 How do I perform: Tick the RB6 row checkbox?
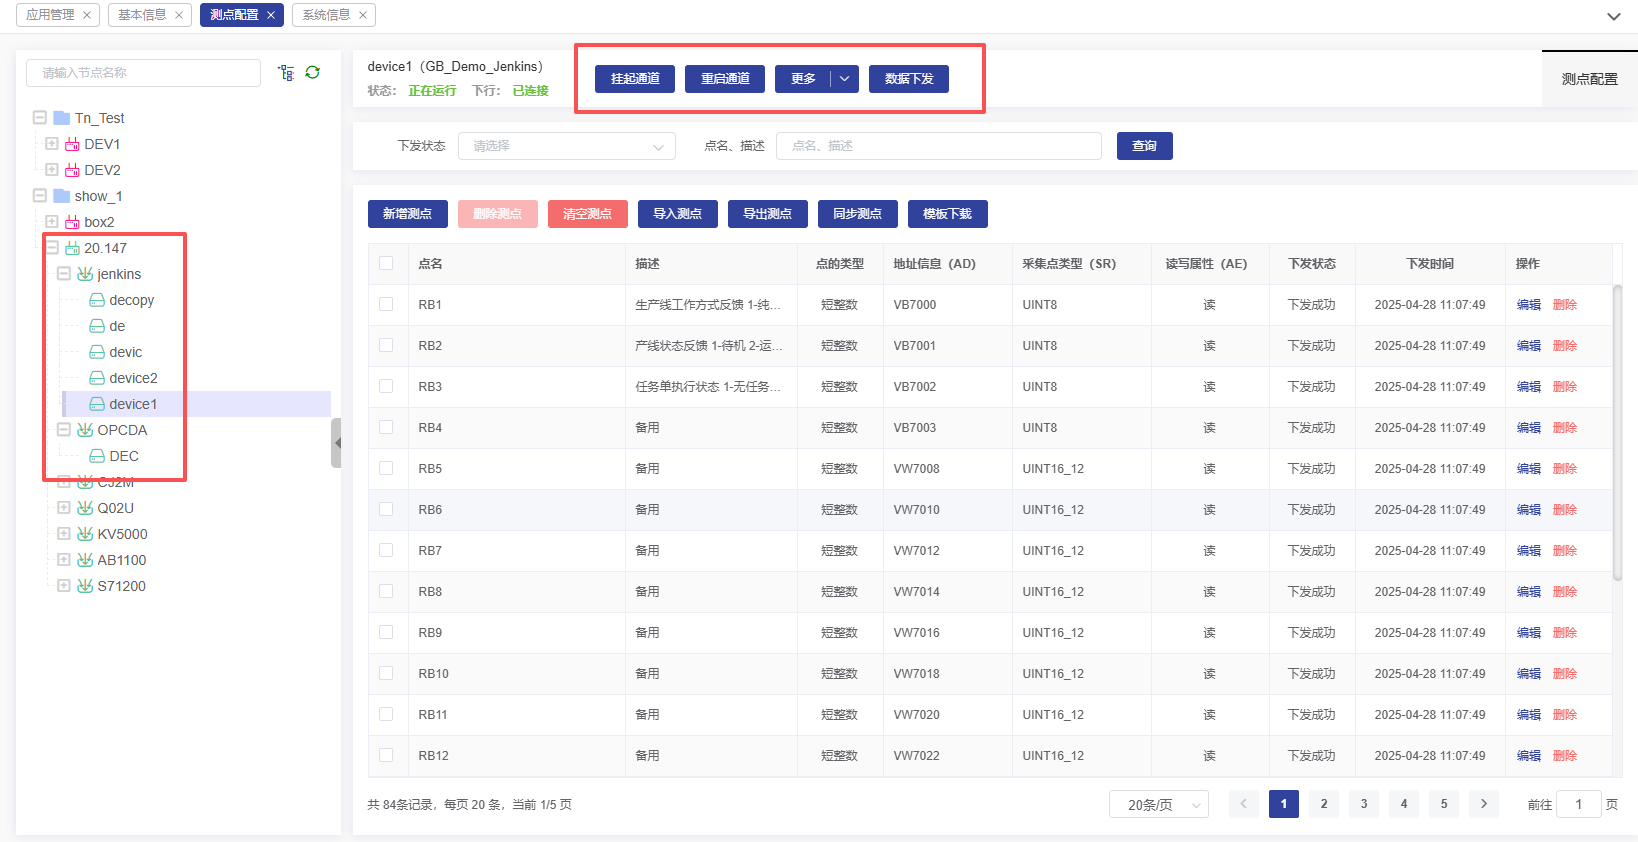[x=386, y=510]
